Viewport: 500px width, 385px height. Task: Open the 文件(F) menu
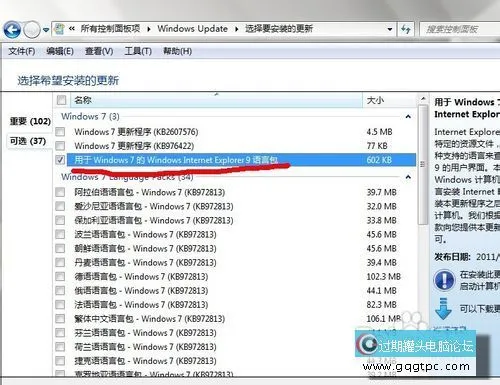22,51
